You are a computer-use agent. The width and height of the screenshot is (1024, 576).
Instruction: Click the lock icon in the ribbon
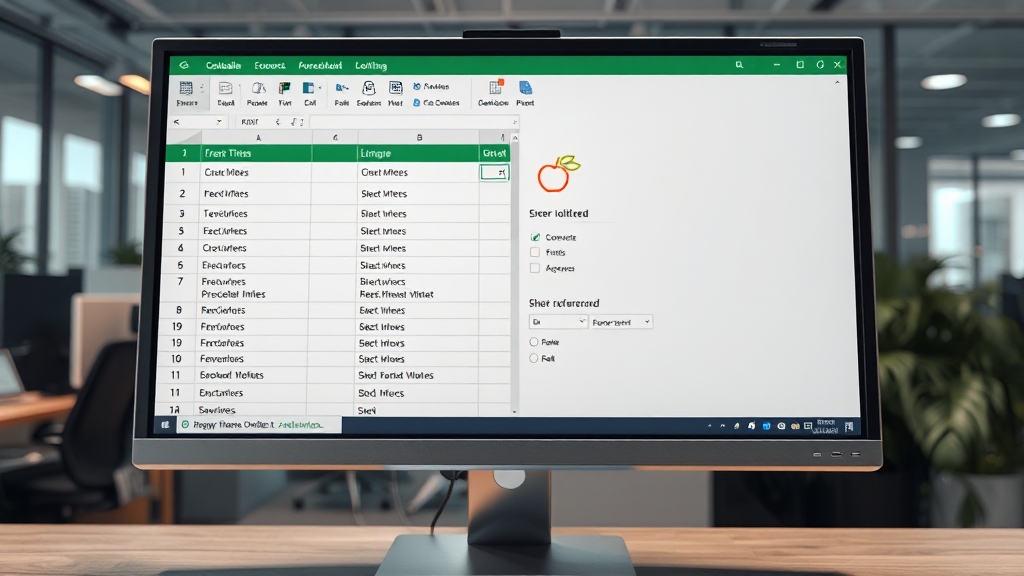368,89
